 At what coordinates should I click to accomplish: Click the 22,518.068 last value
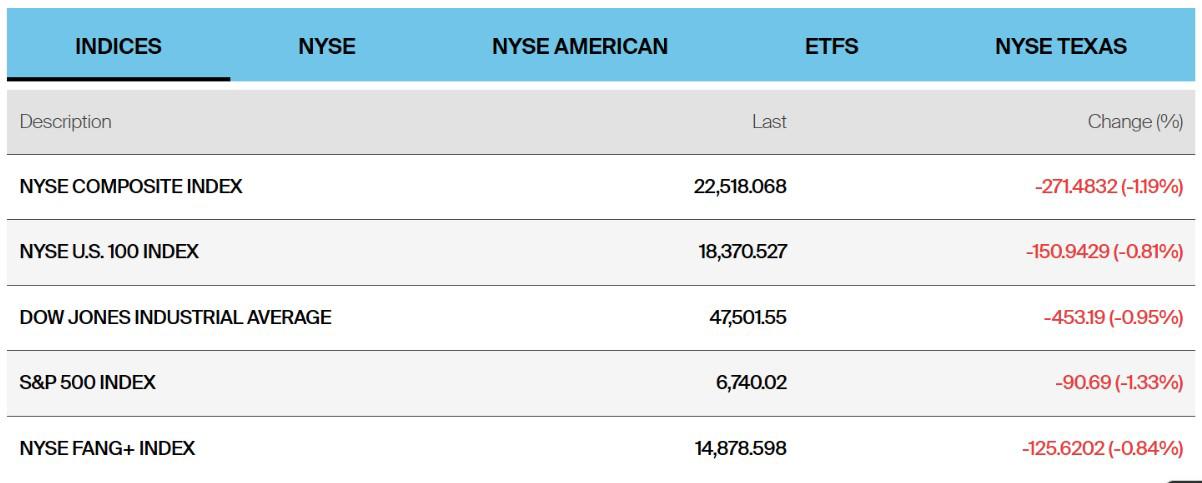pyautogui.click(x=740, y=186)
